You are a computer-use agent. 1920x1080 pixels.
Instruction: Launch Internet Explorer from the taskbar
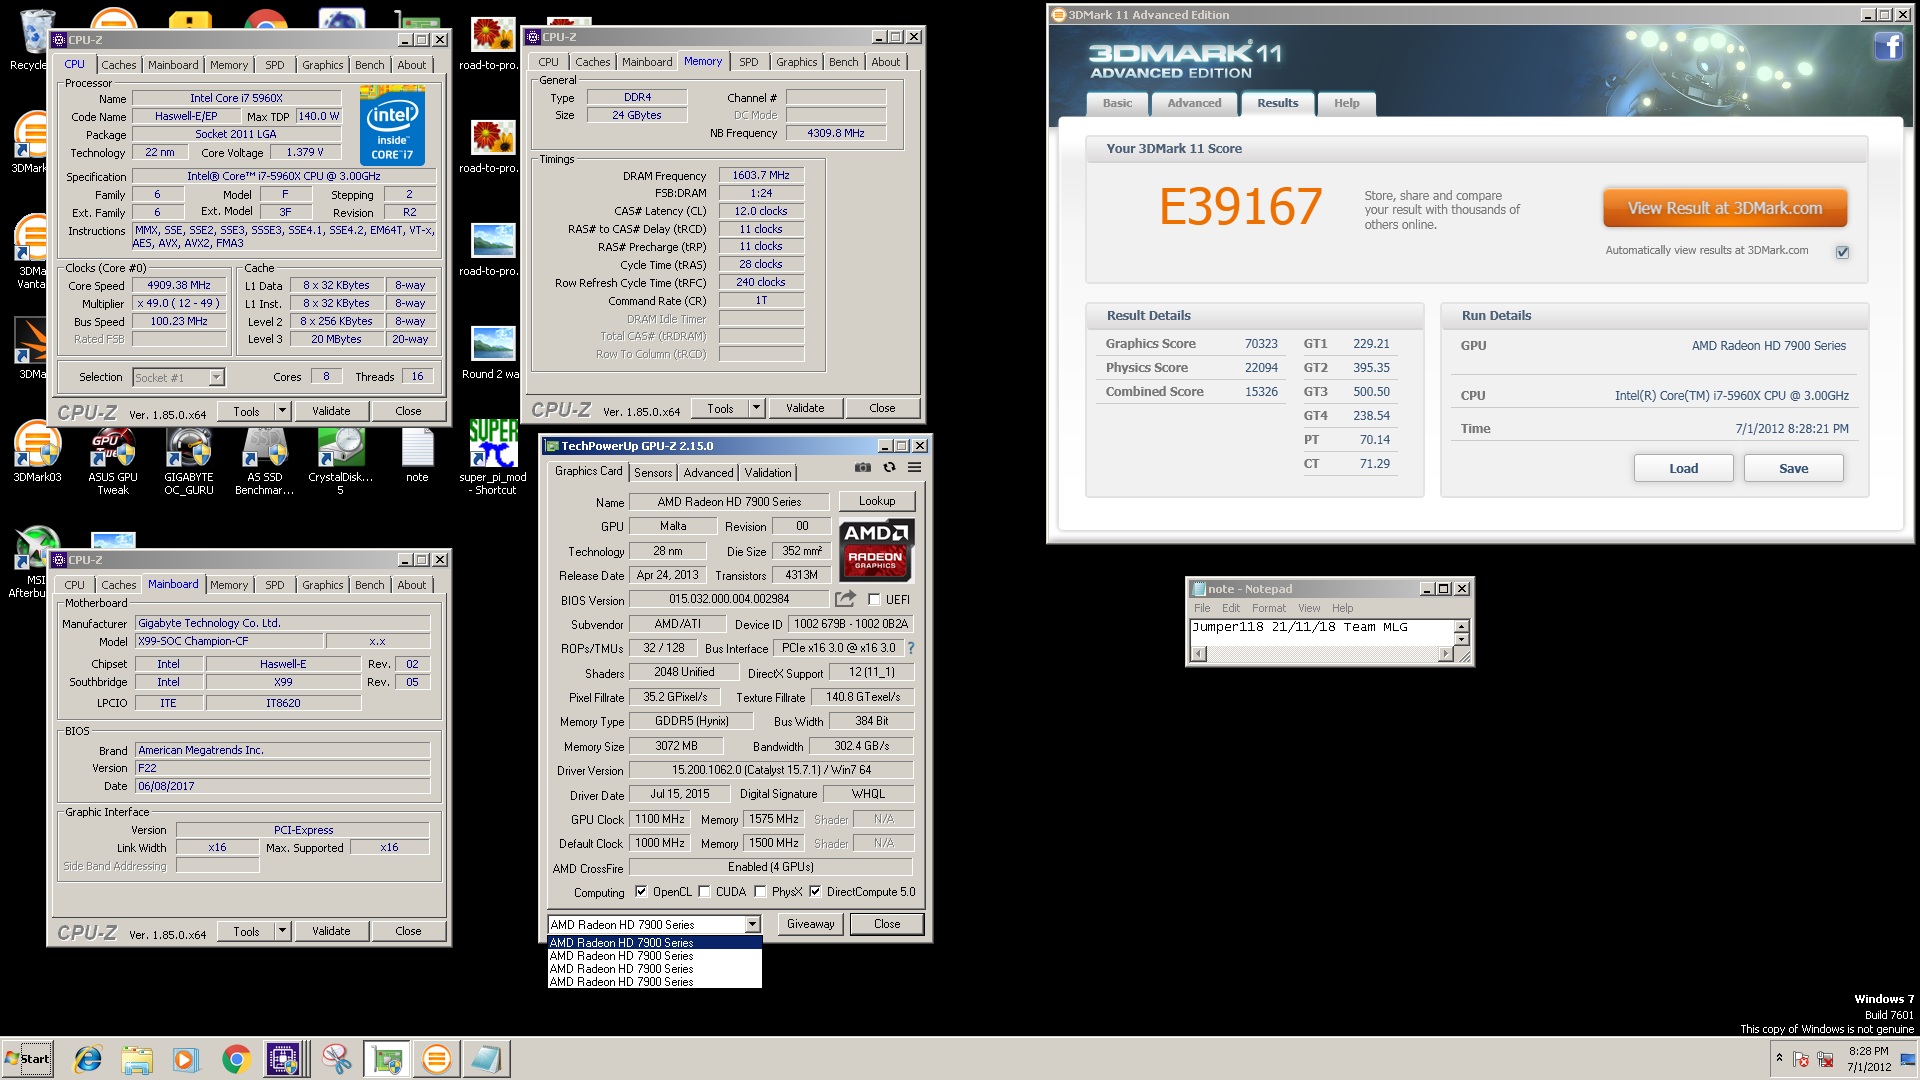coord(88,1059)
